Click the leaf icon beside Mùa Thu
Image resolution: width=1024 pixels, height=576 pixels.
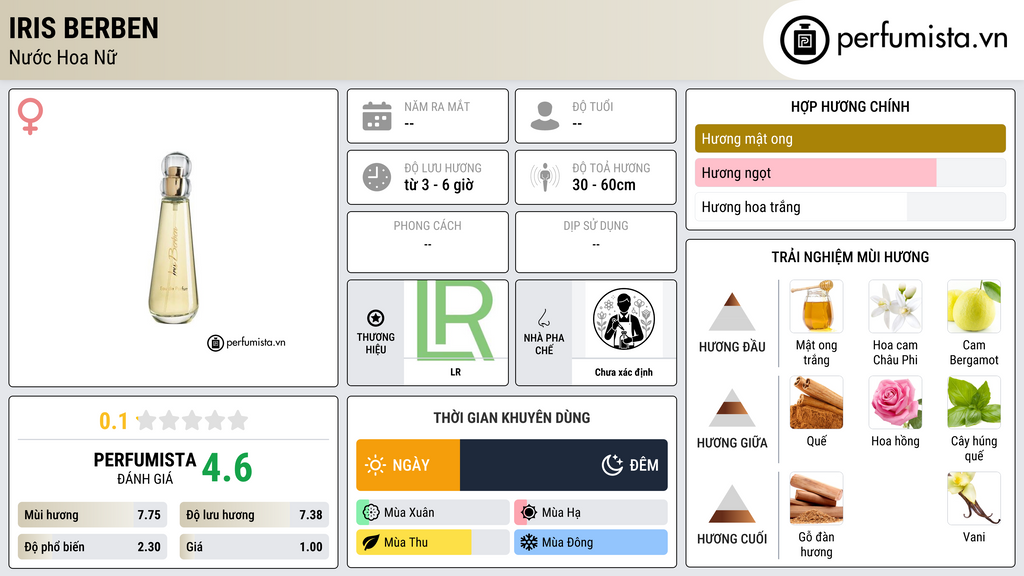pos(371,542)
